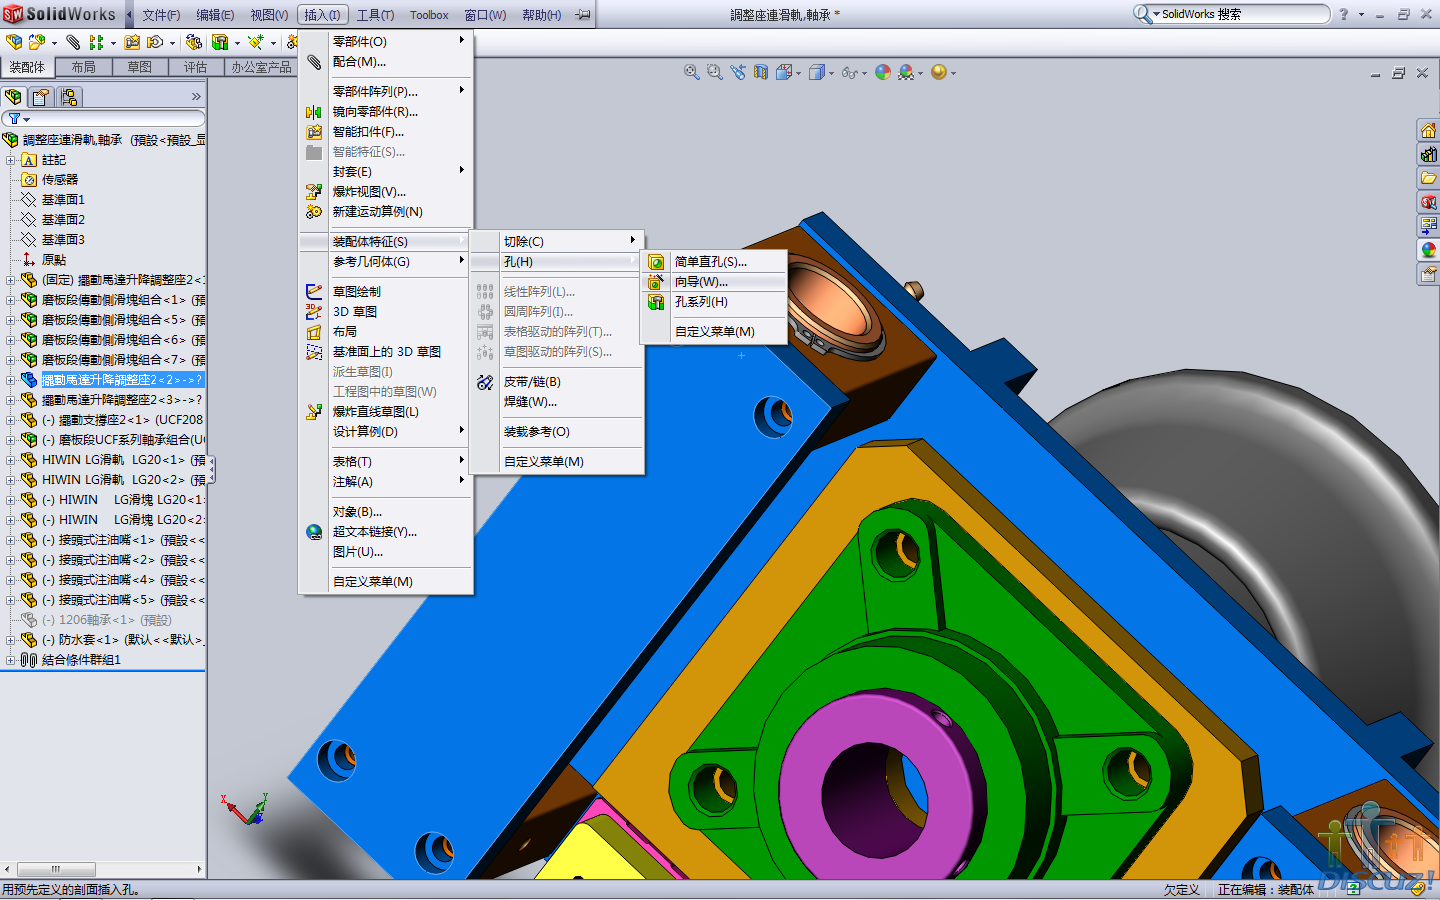
Task: Click the Hole Wizard icon in submenu
Action: coord(656,282)
